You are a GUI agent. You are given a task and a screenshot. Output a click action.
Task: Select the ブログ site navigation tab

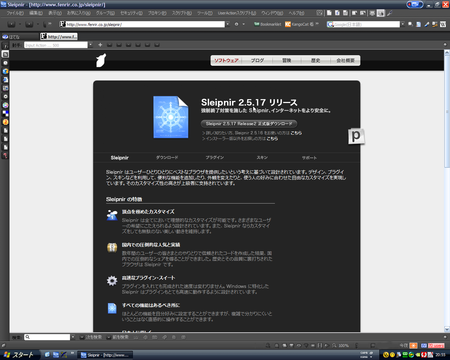[x=257, y=60]
